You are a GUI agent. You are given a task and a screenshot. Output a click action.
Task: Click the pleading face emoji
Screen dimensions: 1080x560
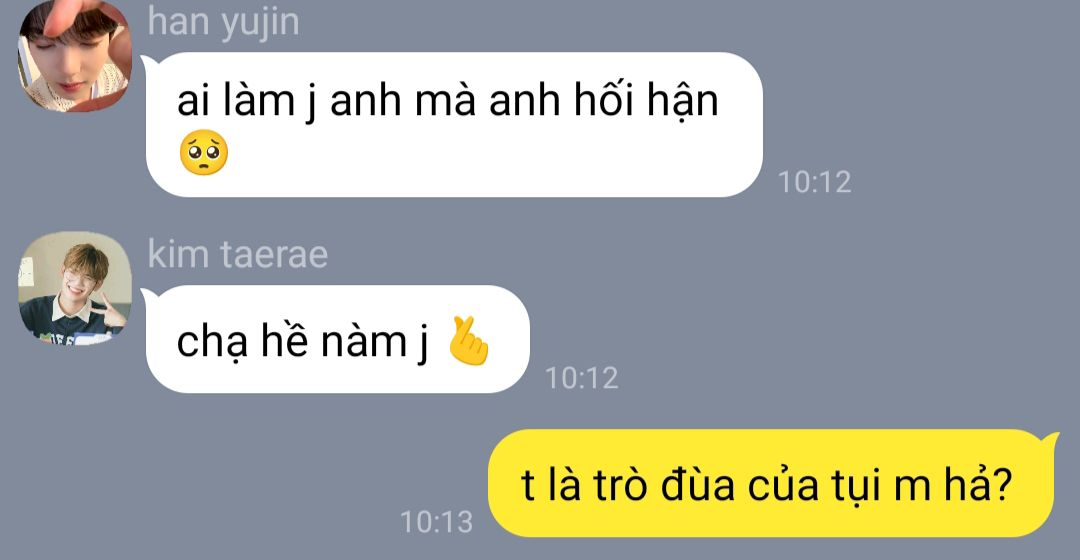pyautogui.click(x=203, y=152)
